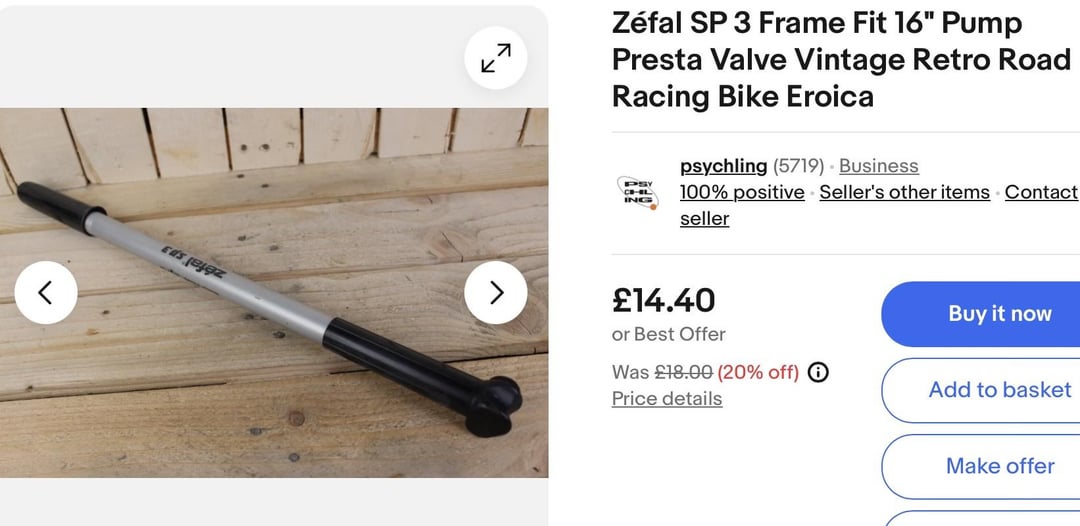Click the 20% off discount text

click(758, 372)
